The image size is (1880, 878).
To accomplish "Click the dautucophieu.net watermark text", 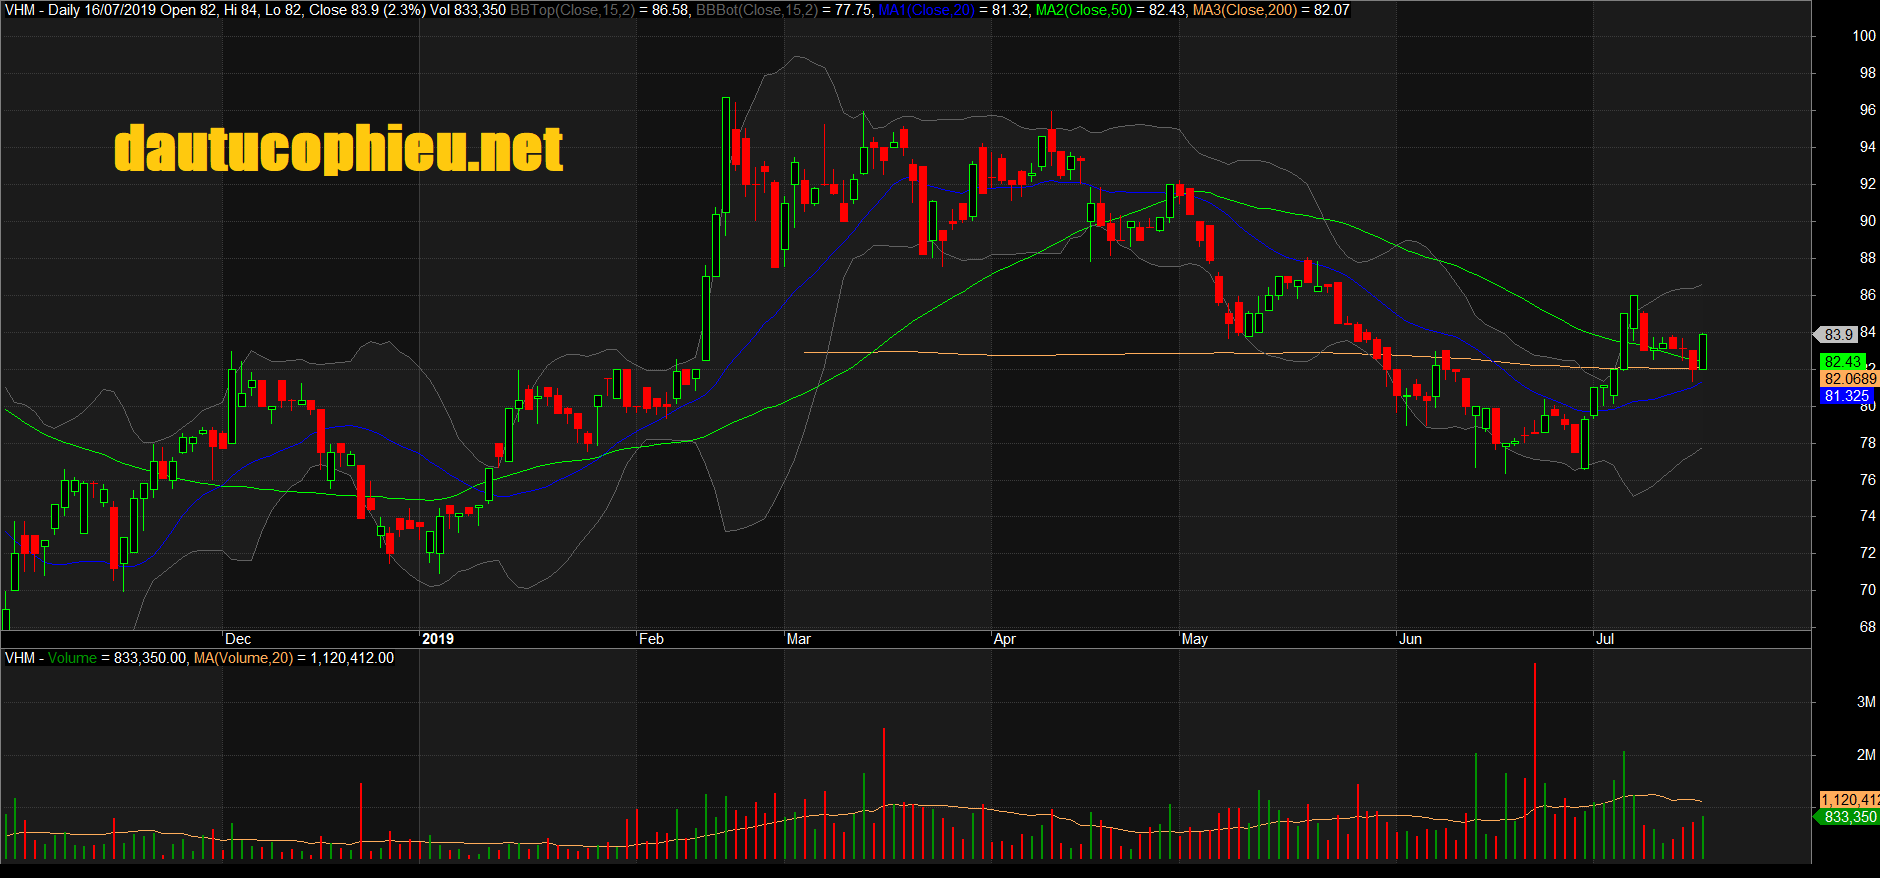I will tap(338, 149).
